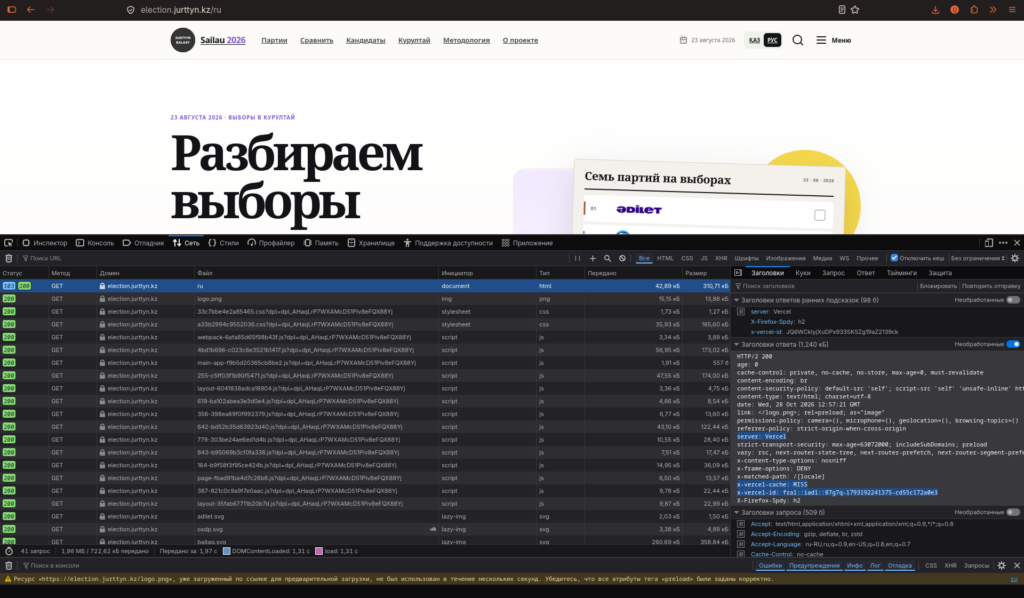Open the Хранилище DevTools tab

(x=371, y=243)
